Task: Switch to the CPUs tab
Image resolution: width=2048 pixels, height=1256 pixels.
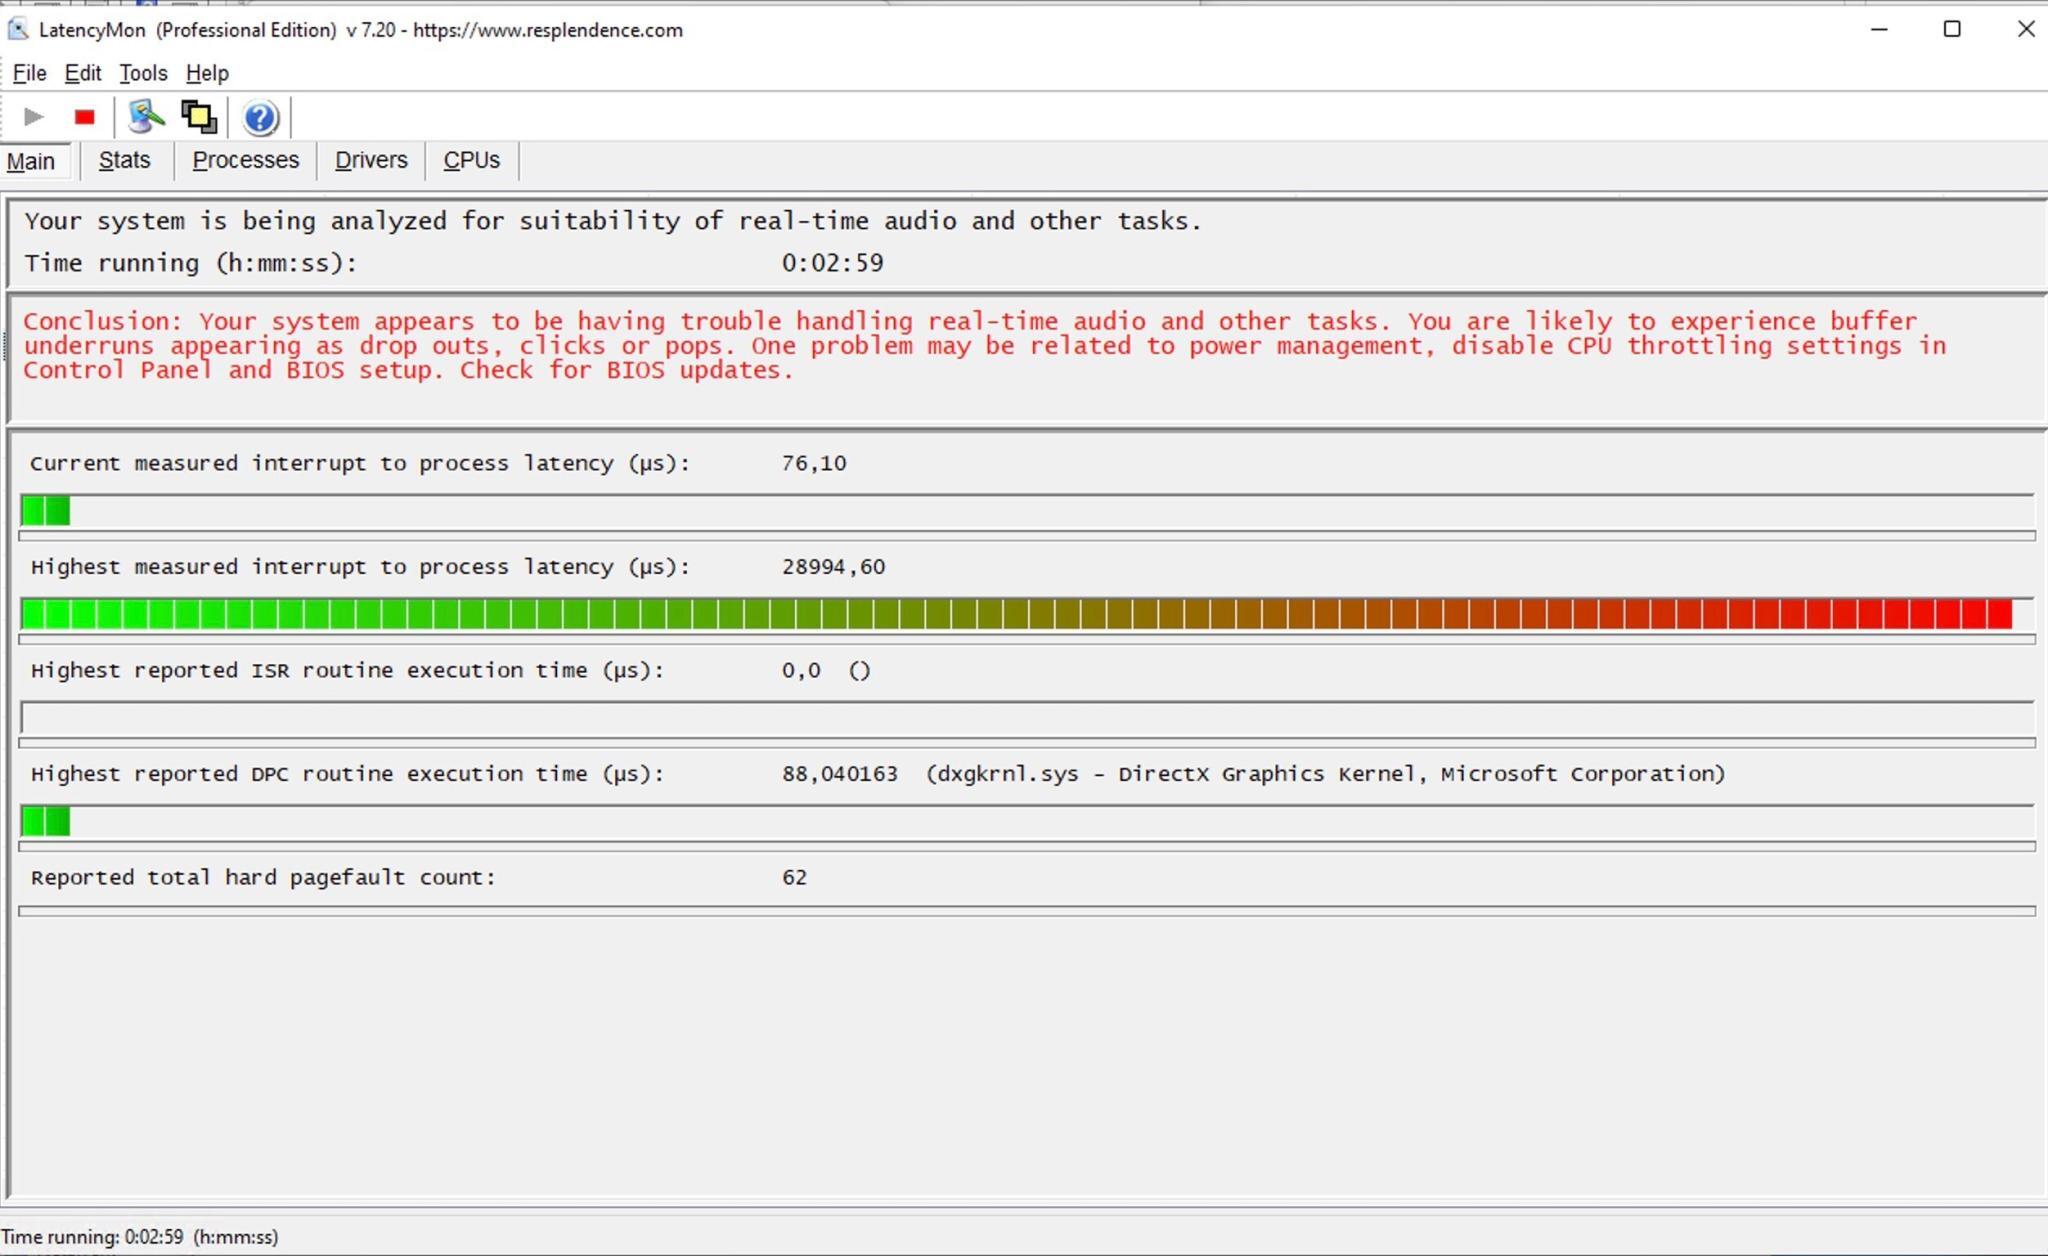Action: point(471,160)
